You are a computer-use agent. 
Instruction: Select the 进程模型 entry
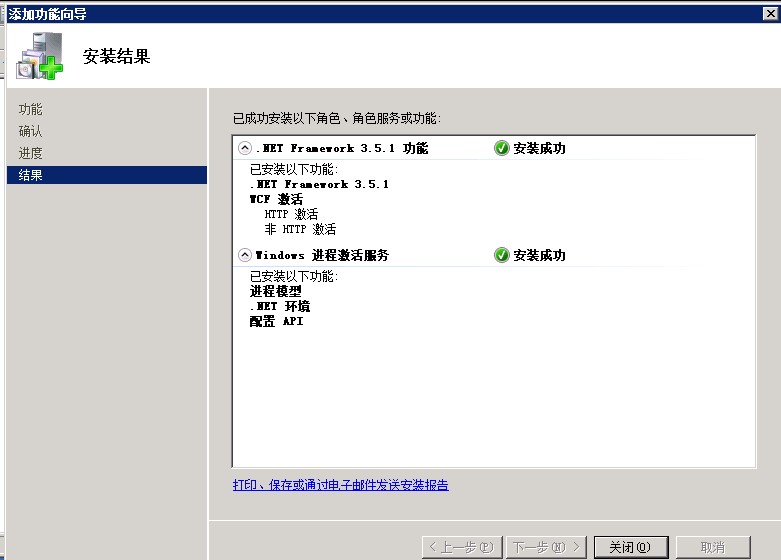[x=275, y=291]
